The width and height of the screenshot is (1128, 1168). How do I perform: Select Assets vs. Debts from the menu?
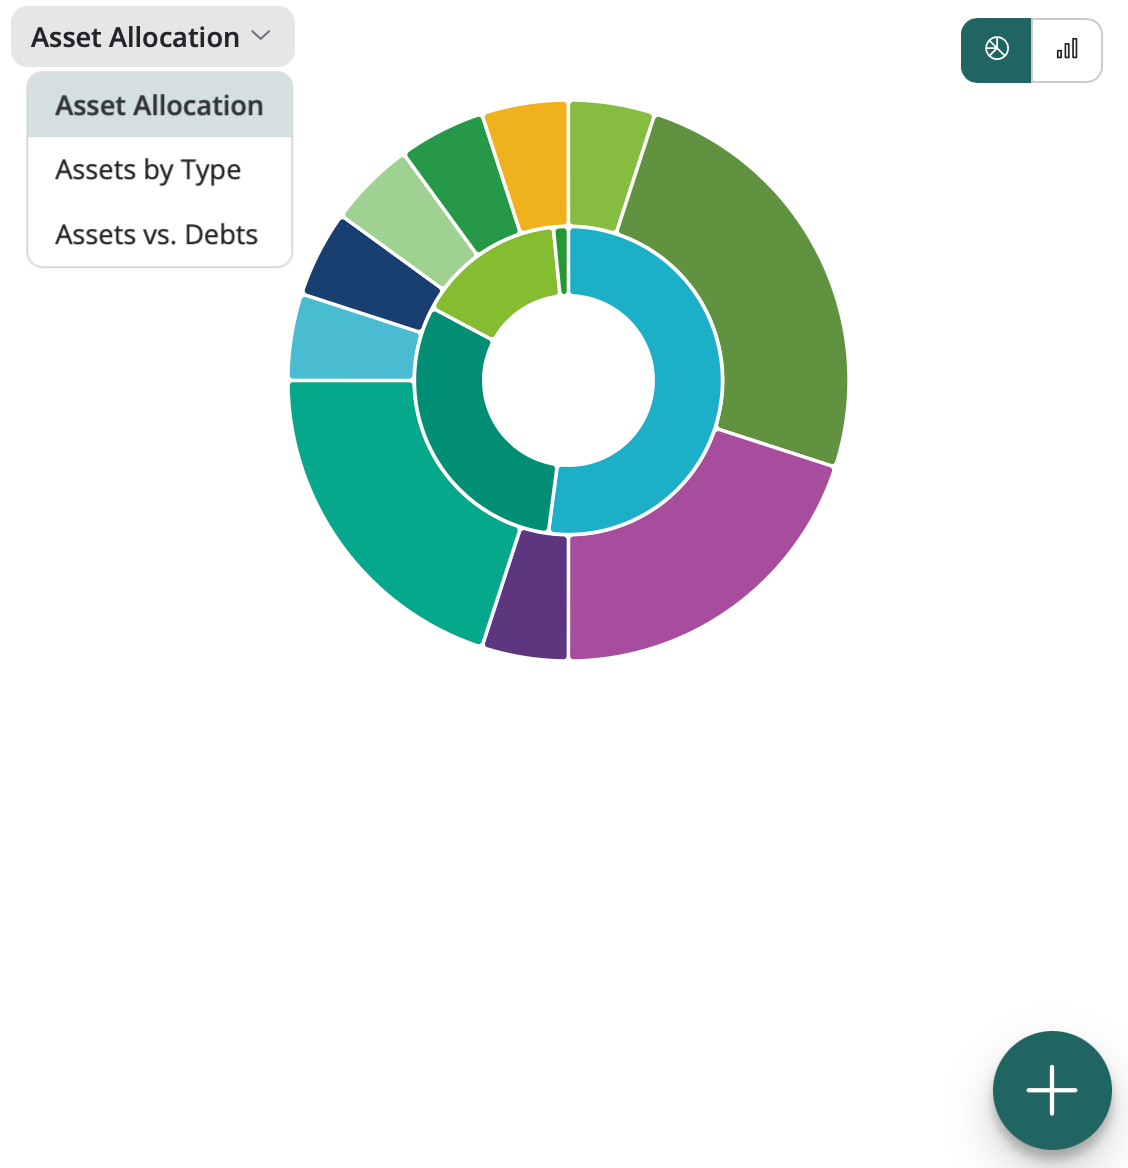coord(156,234)
